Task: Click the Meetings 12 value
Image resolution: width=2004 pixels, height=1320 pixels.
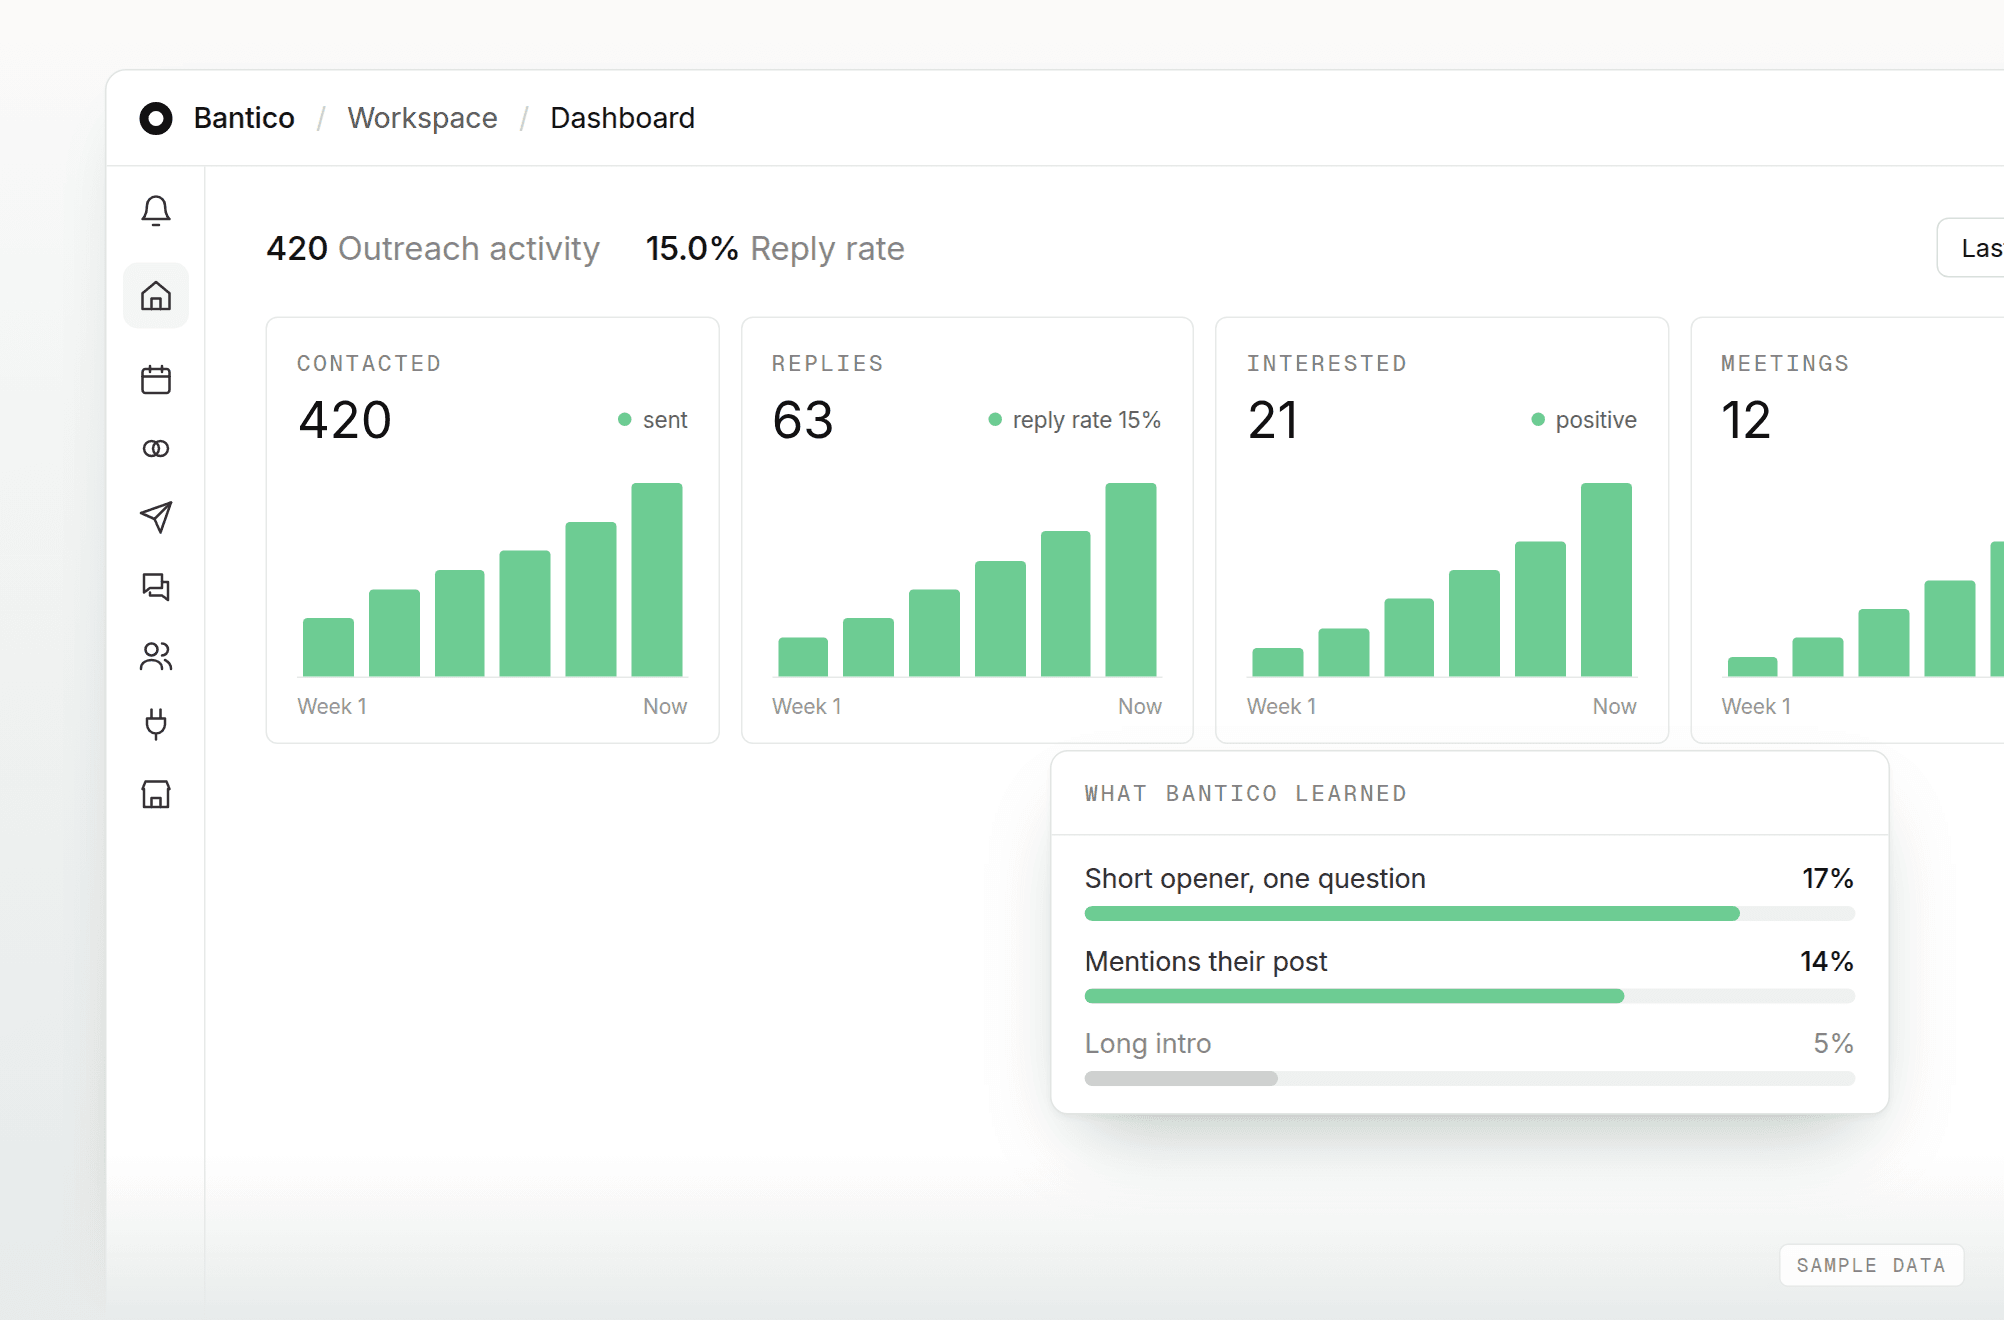Action: 1746,420
